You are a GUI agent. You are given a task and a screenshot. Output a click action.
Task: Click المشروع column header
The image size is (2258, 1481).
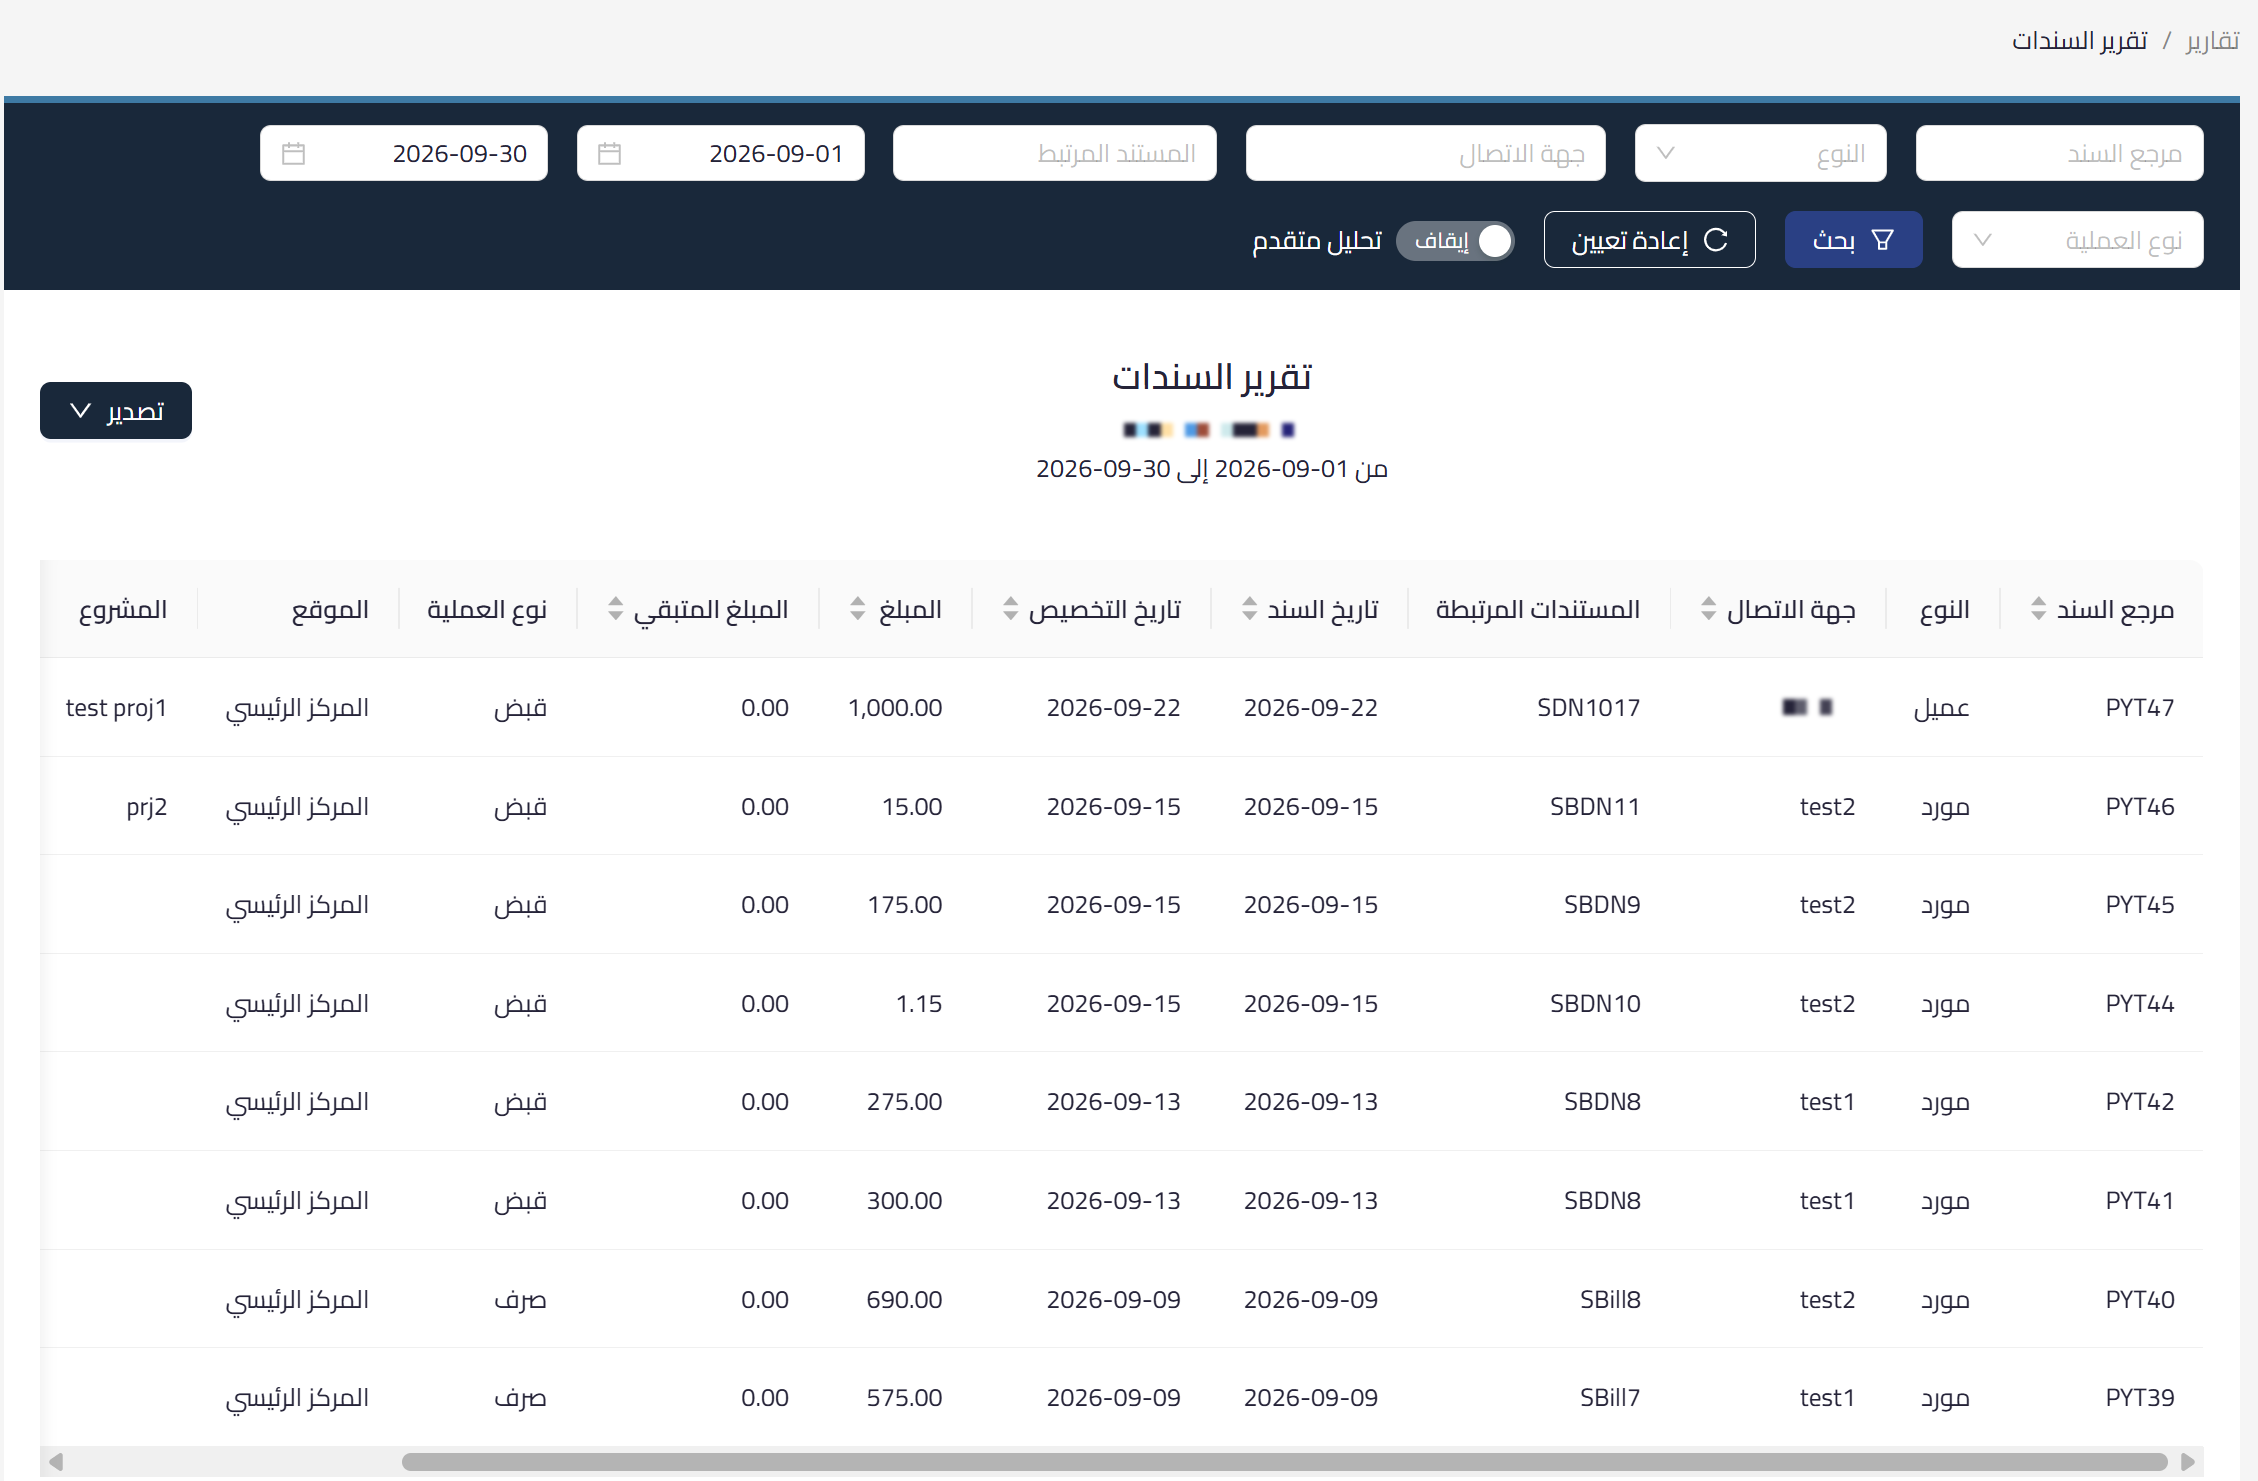123,609
